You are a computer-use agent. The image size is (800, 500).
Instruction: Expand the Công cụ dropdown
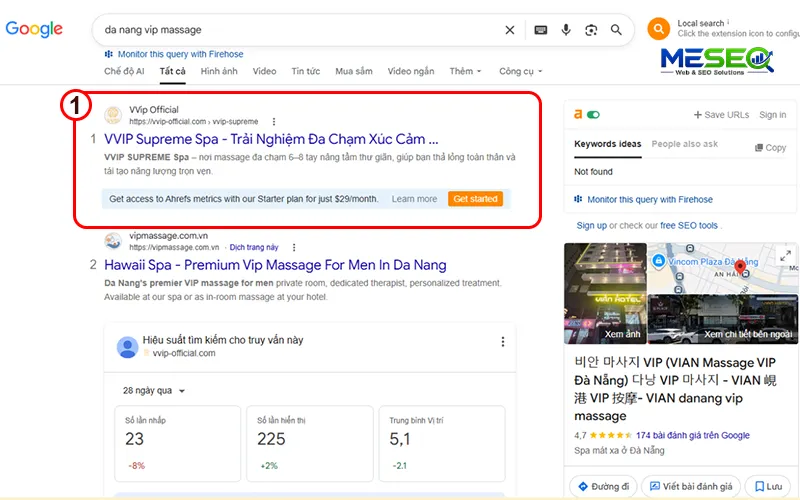pos(520,71)
